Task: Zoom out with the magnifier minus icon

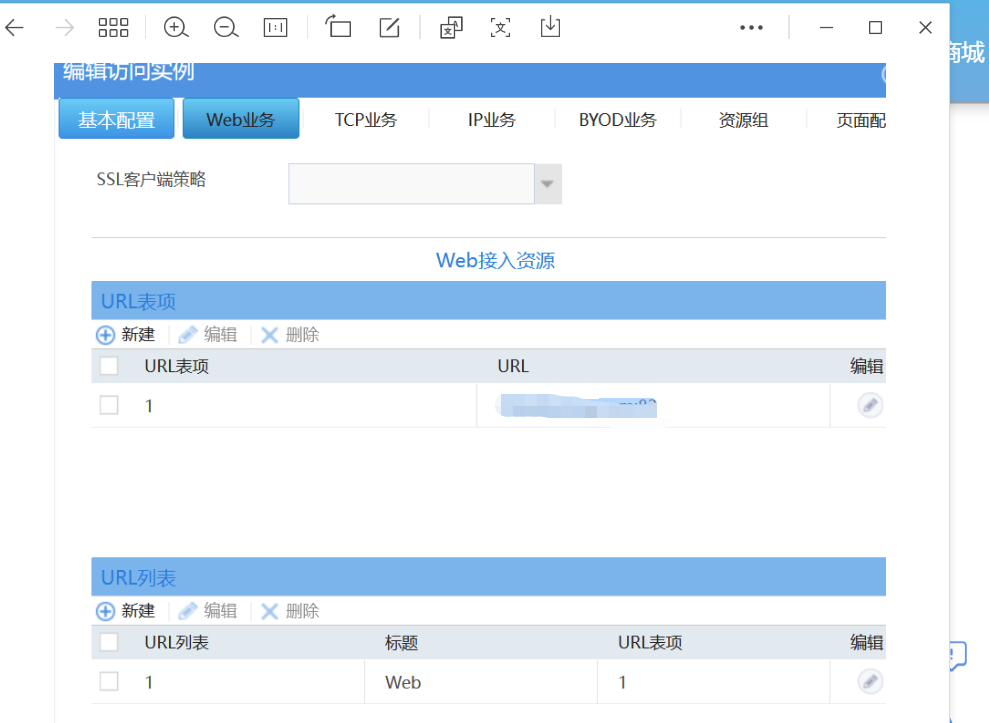Action: (x=226, y=28)
